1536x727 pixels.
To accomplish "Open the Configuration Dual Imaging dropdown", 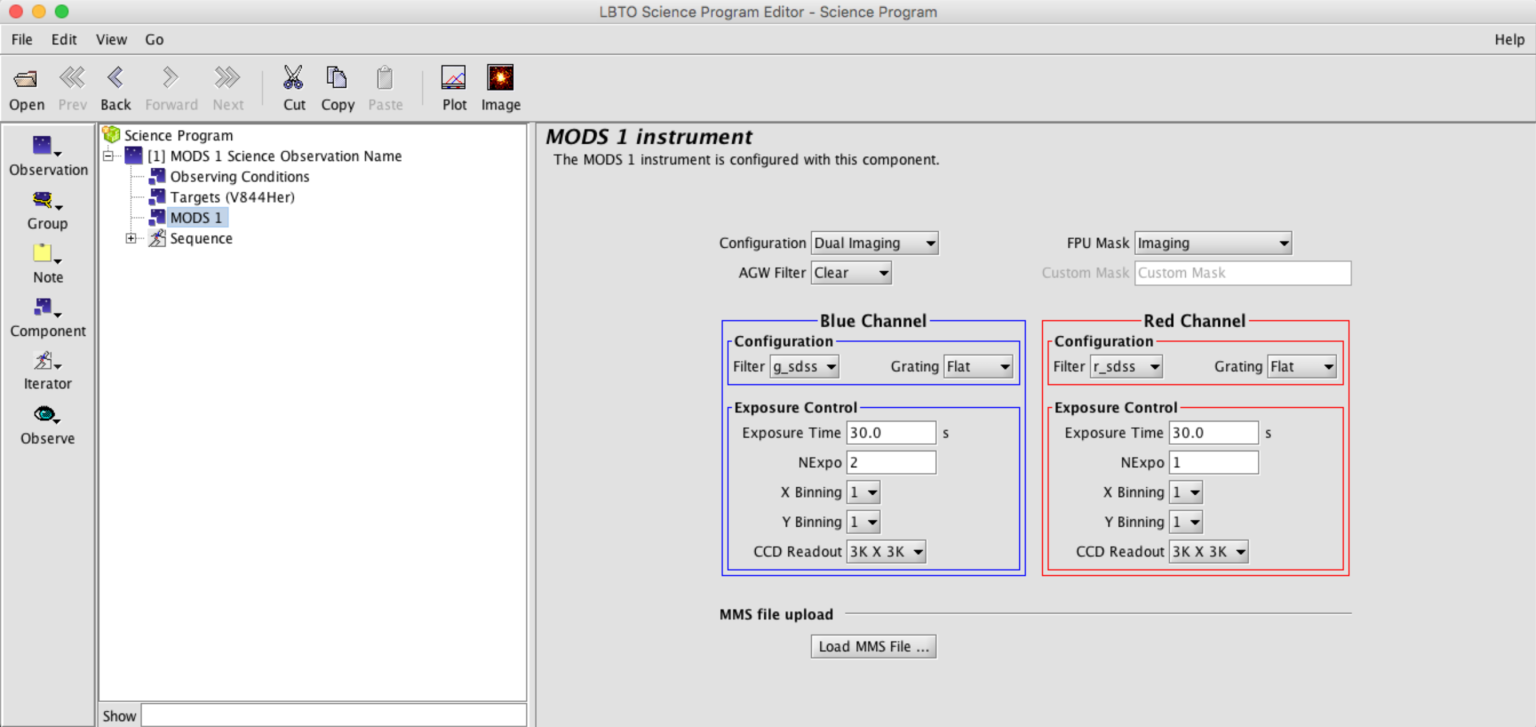I will click(874, 243).
